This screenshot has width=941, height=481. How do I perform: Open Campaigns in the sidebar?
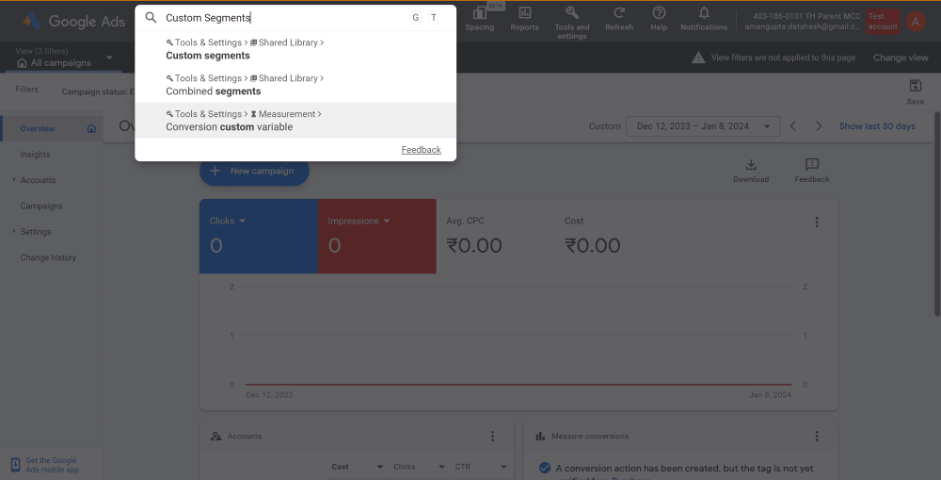pyautogui.click(x=41, y=206)
